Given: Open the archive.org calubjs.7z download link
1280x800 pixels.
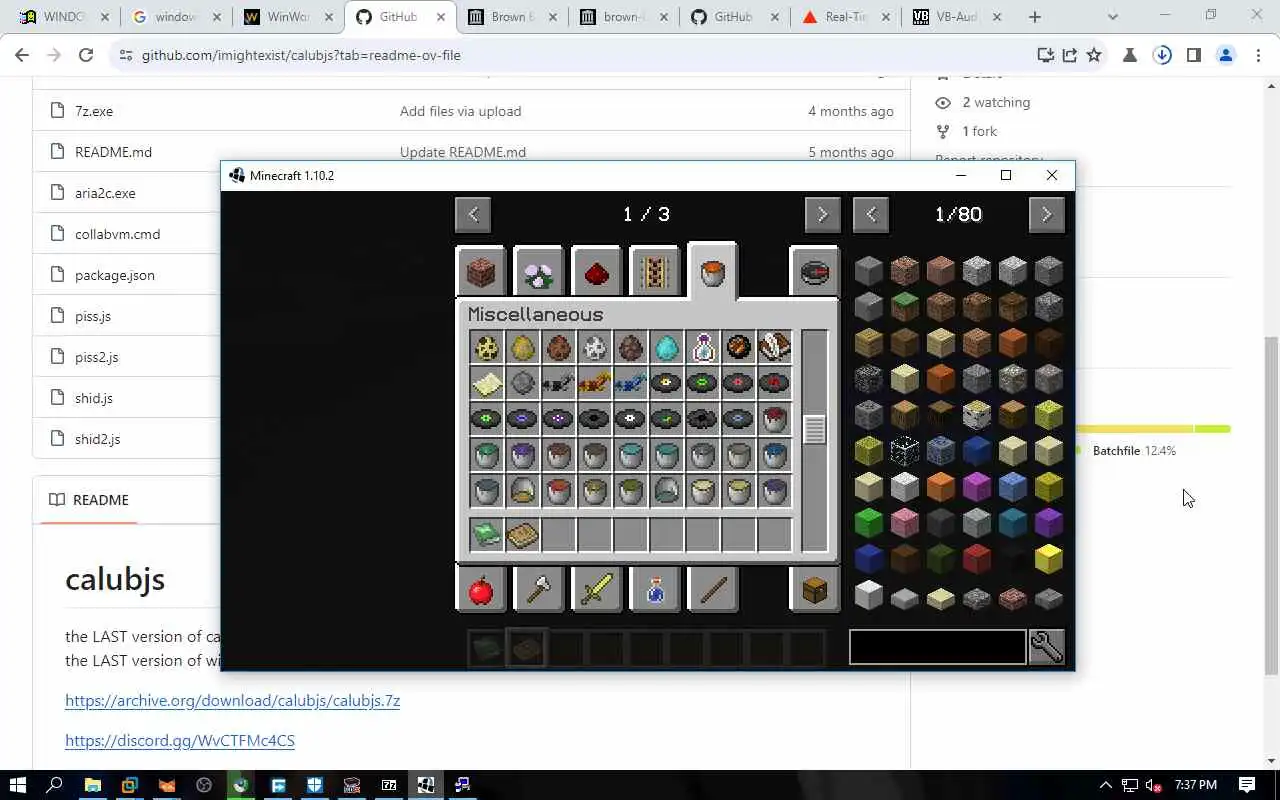Looking at the screenshot, I should 232,700.
